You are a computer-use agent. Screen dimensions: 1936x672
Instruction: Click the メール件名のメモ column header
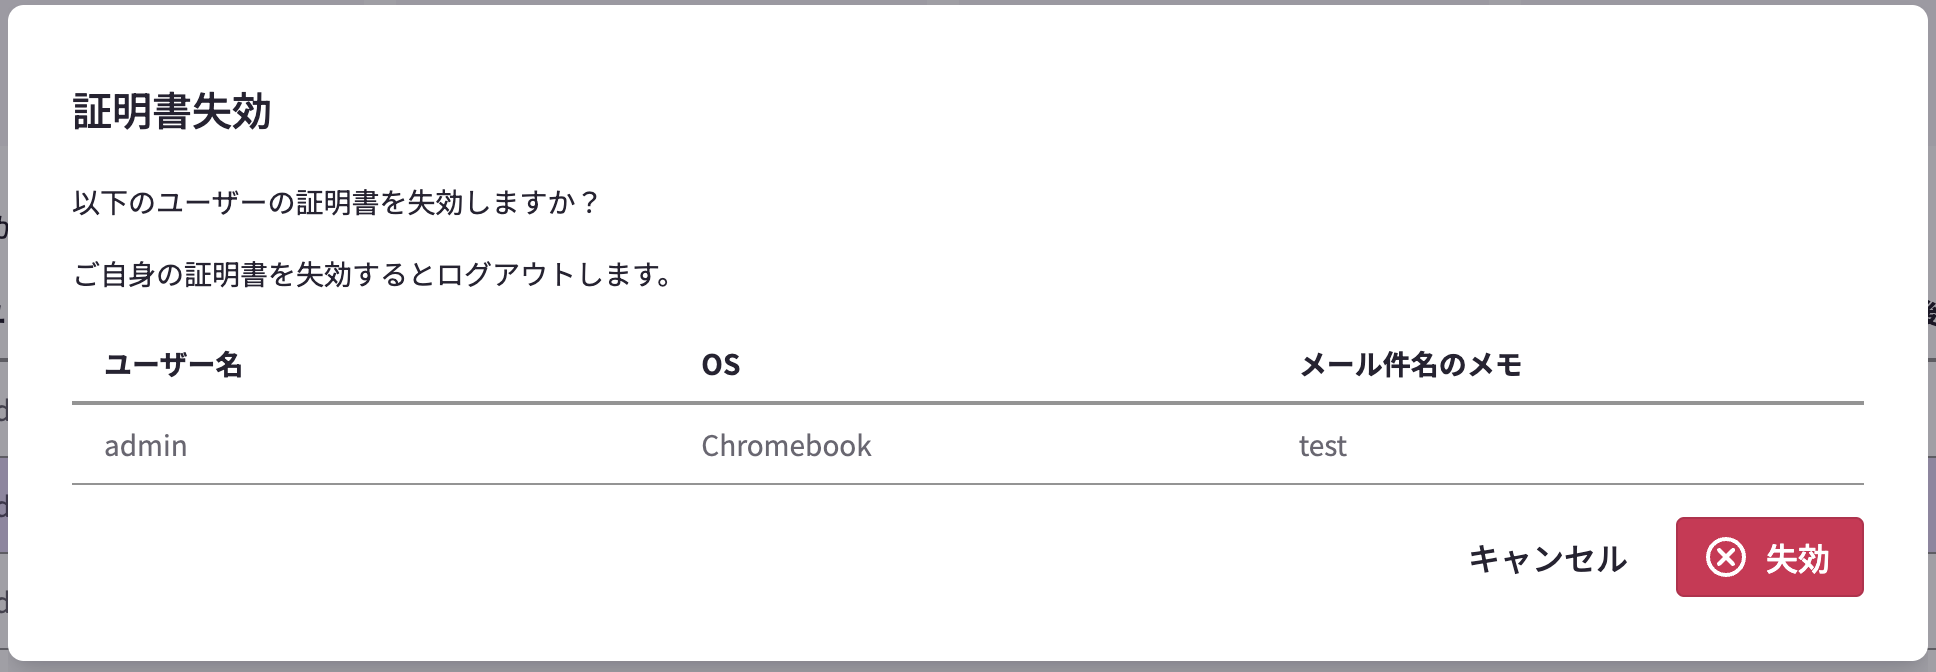click(x=1410, y=365)
